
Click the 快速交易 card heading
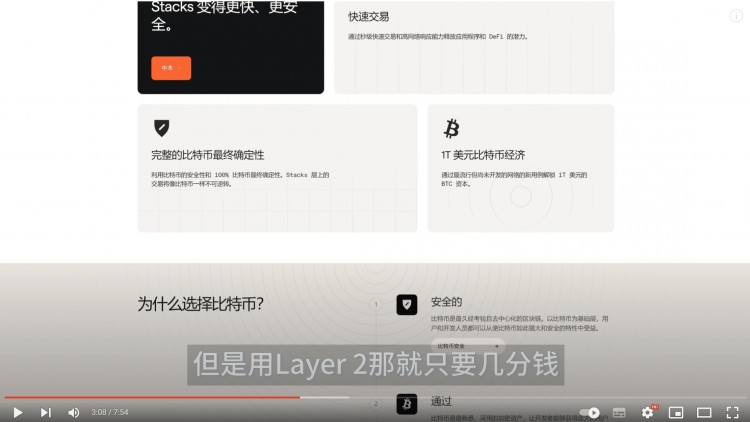(x=368, y=17)
